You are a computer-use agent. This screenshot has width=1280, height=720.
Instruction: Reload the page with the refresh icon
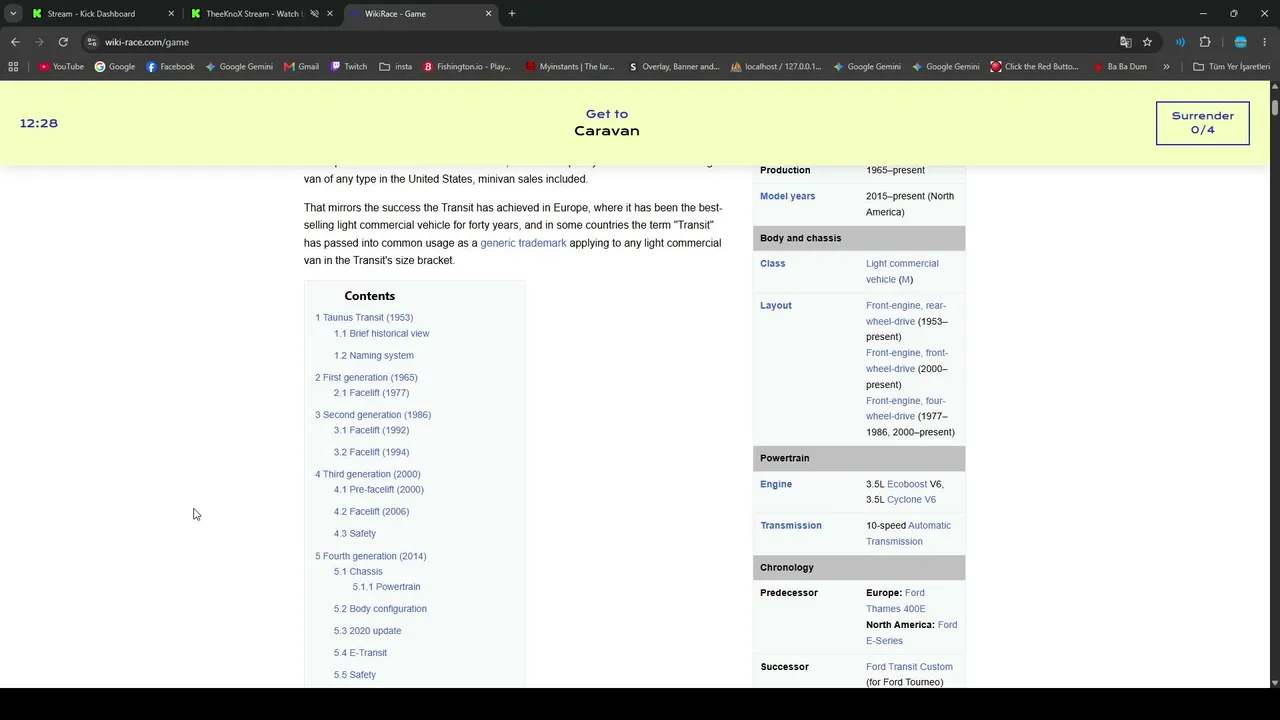pos(63,42)
